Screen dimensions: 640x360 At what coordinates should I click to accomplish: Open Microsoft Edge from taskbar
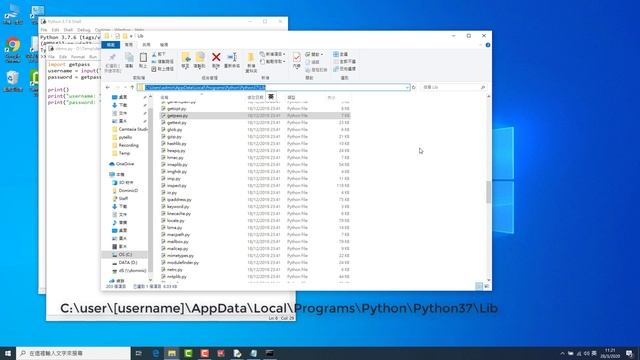click(x=156, y=353)
